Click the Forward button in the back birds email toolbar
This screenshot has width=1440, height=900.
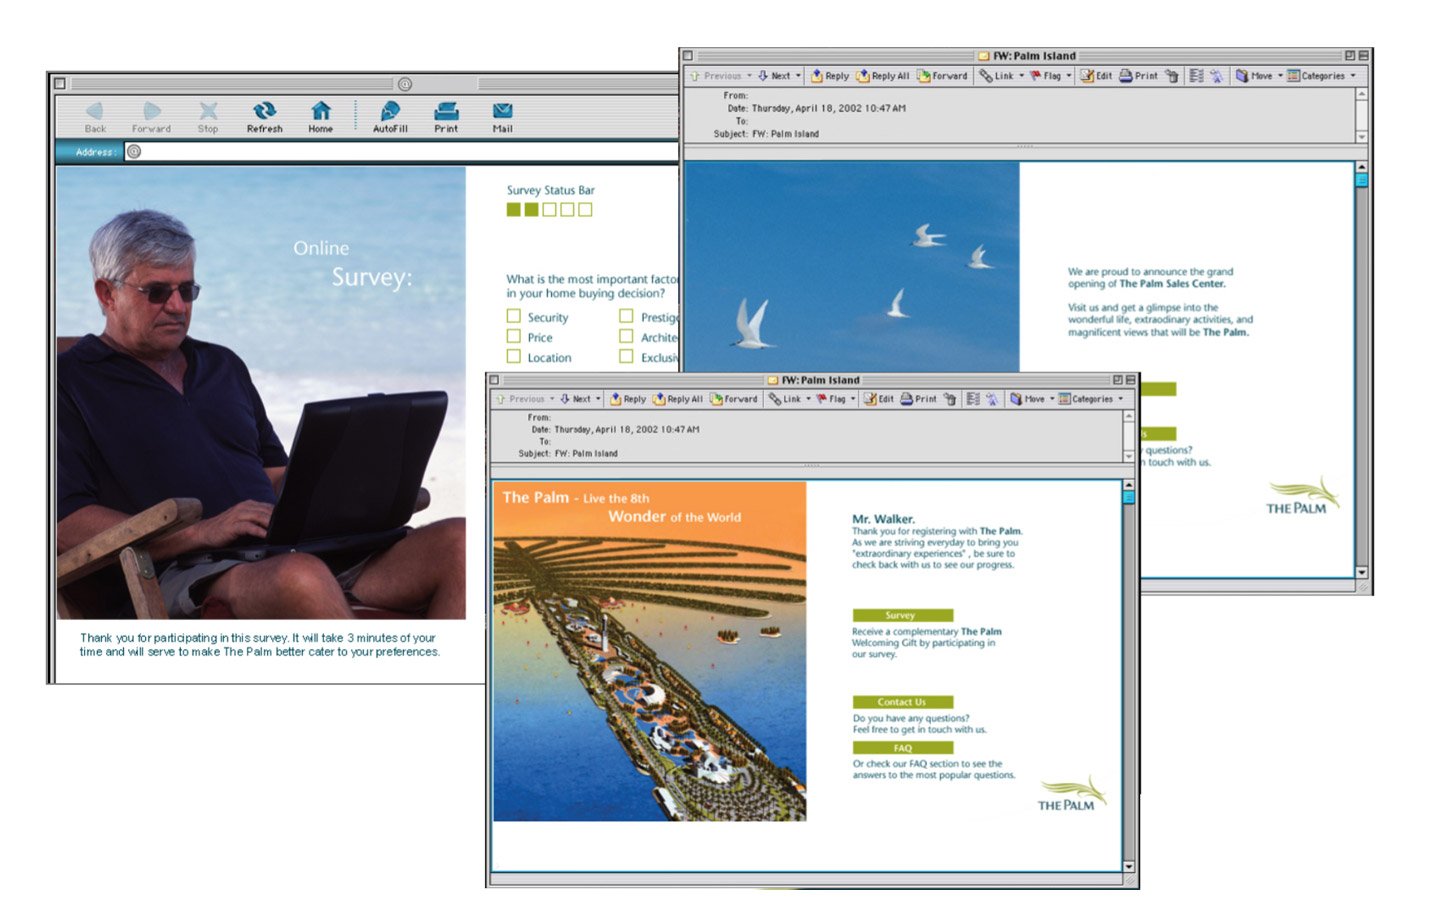click(942, 76)
